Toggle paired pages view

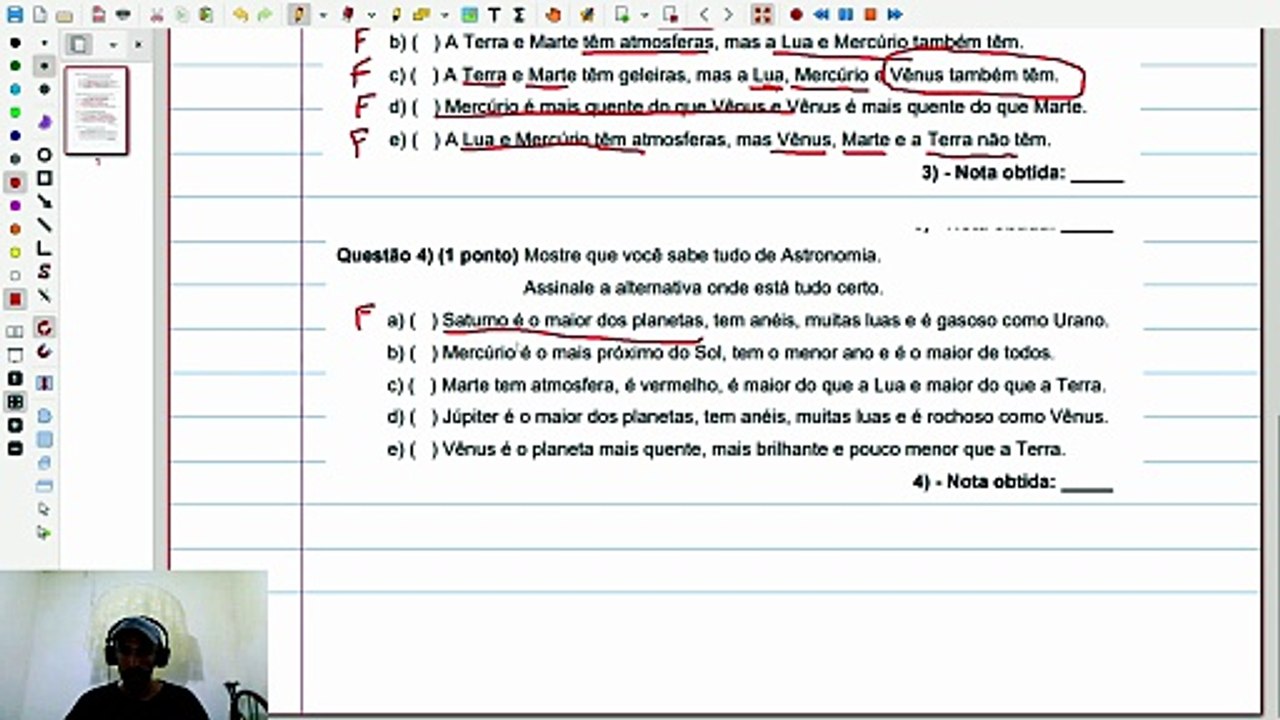coord(15,332)
